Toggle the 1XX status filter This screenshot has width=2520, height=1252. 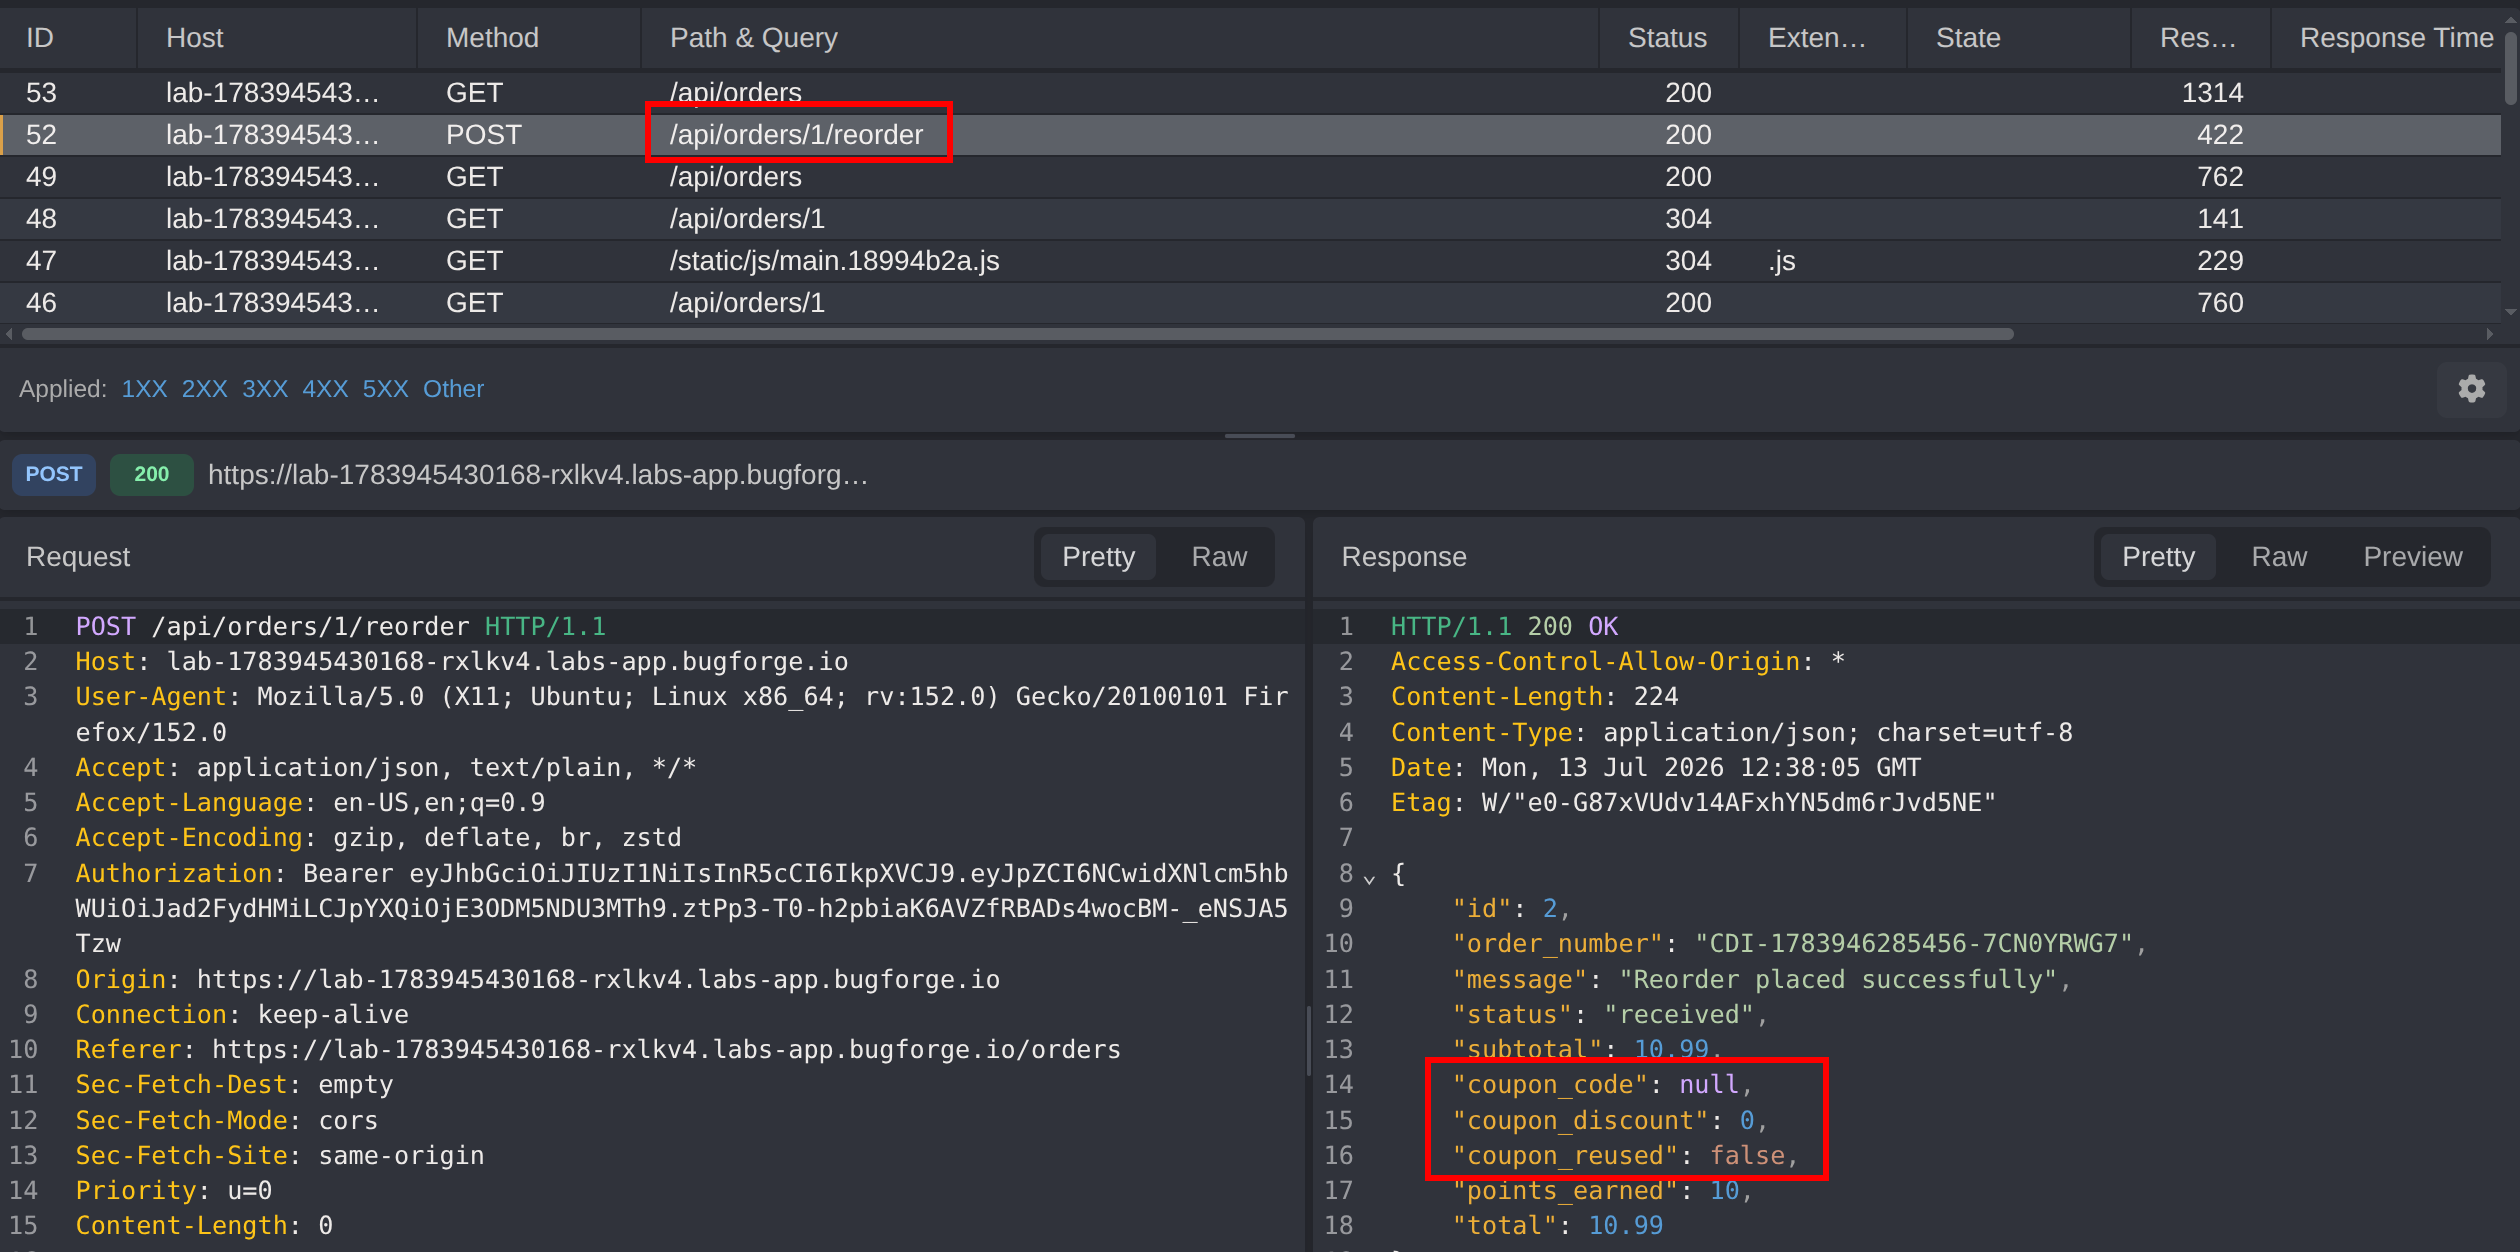[x=144, y=389]
